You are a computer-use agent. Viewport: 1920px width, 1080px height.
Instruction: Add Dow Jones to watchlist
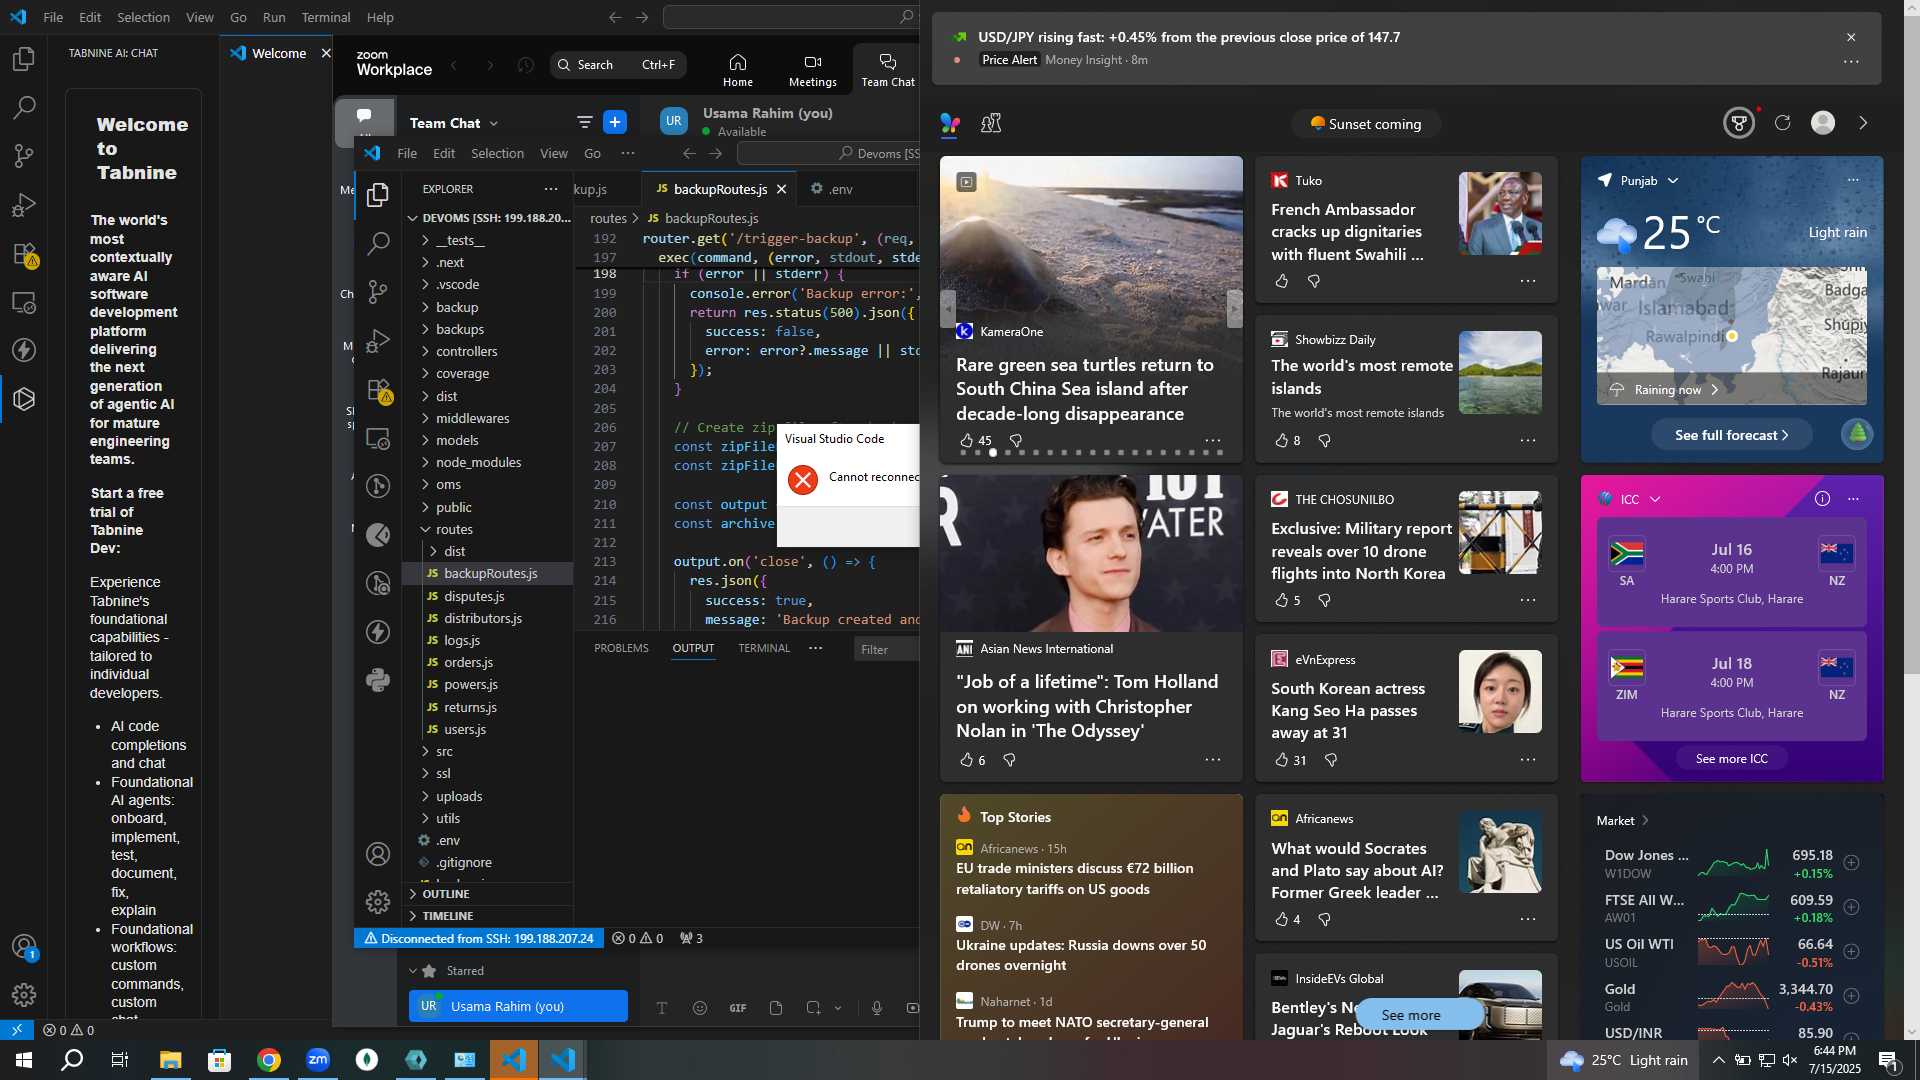pos(1852,862)
